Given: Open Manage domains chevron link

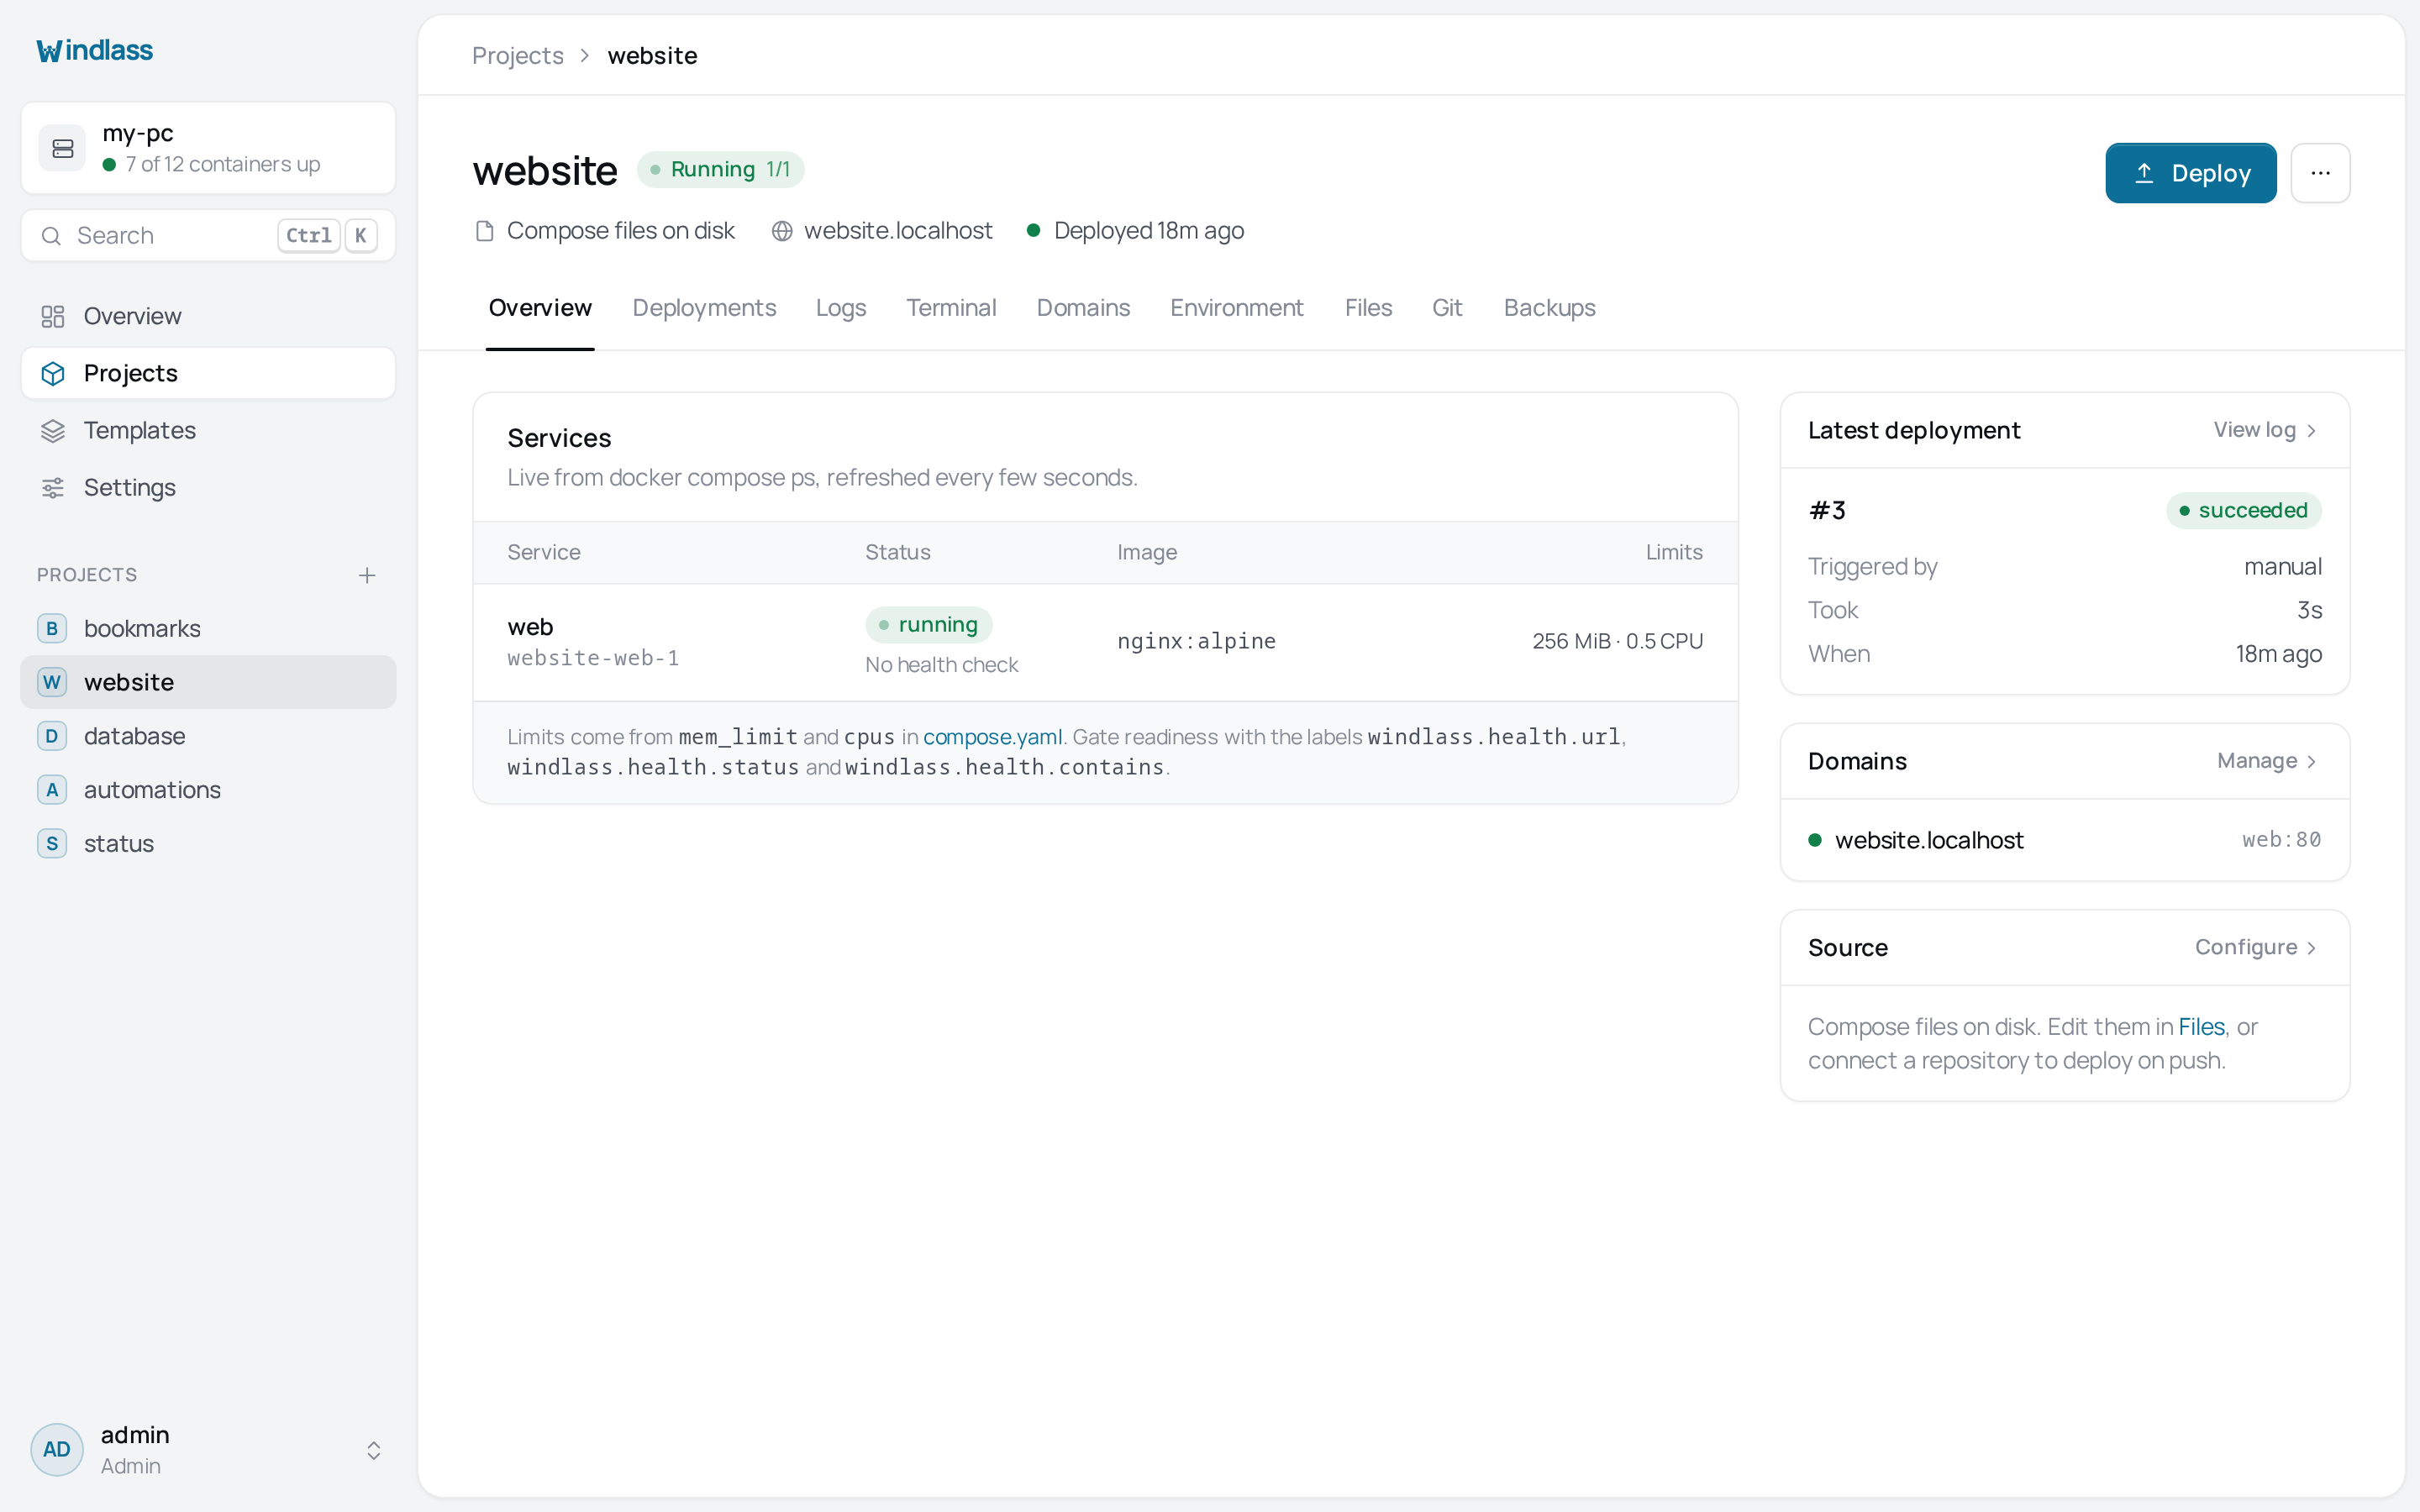Looking at the screenshot, I should pos(2267,761).
